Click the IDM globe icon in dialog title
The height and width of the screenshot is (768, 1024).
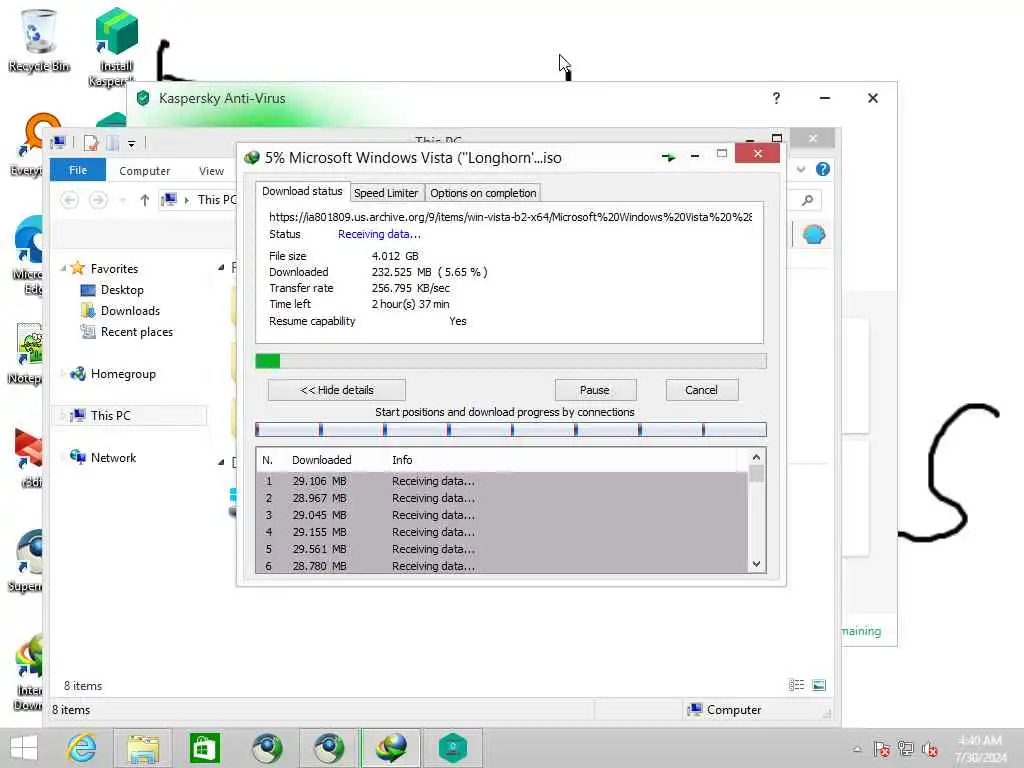(251, 158)
